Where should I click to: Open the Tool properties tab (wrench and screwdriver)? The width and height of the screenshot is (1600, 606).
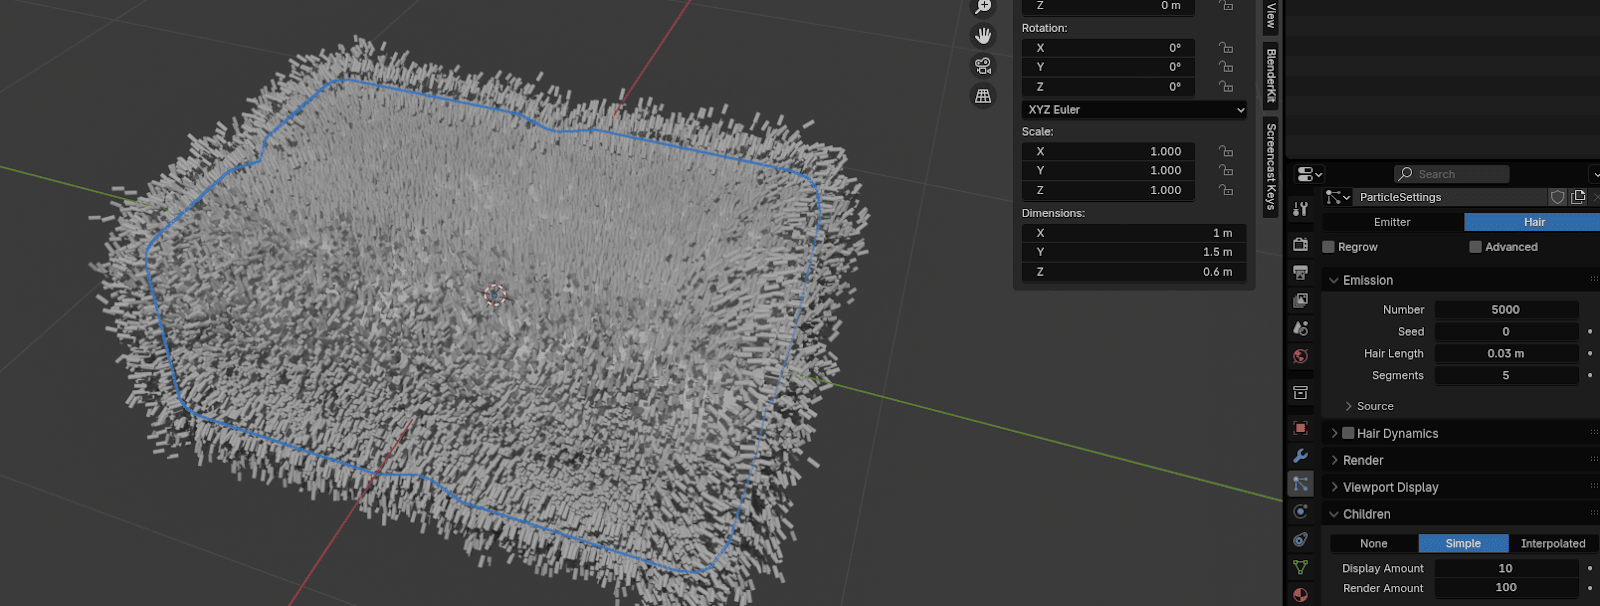[1300, 209]
